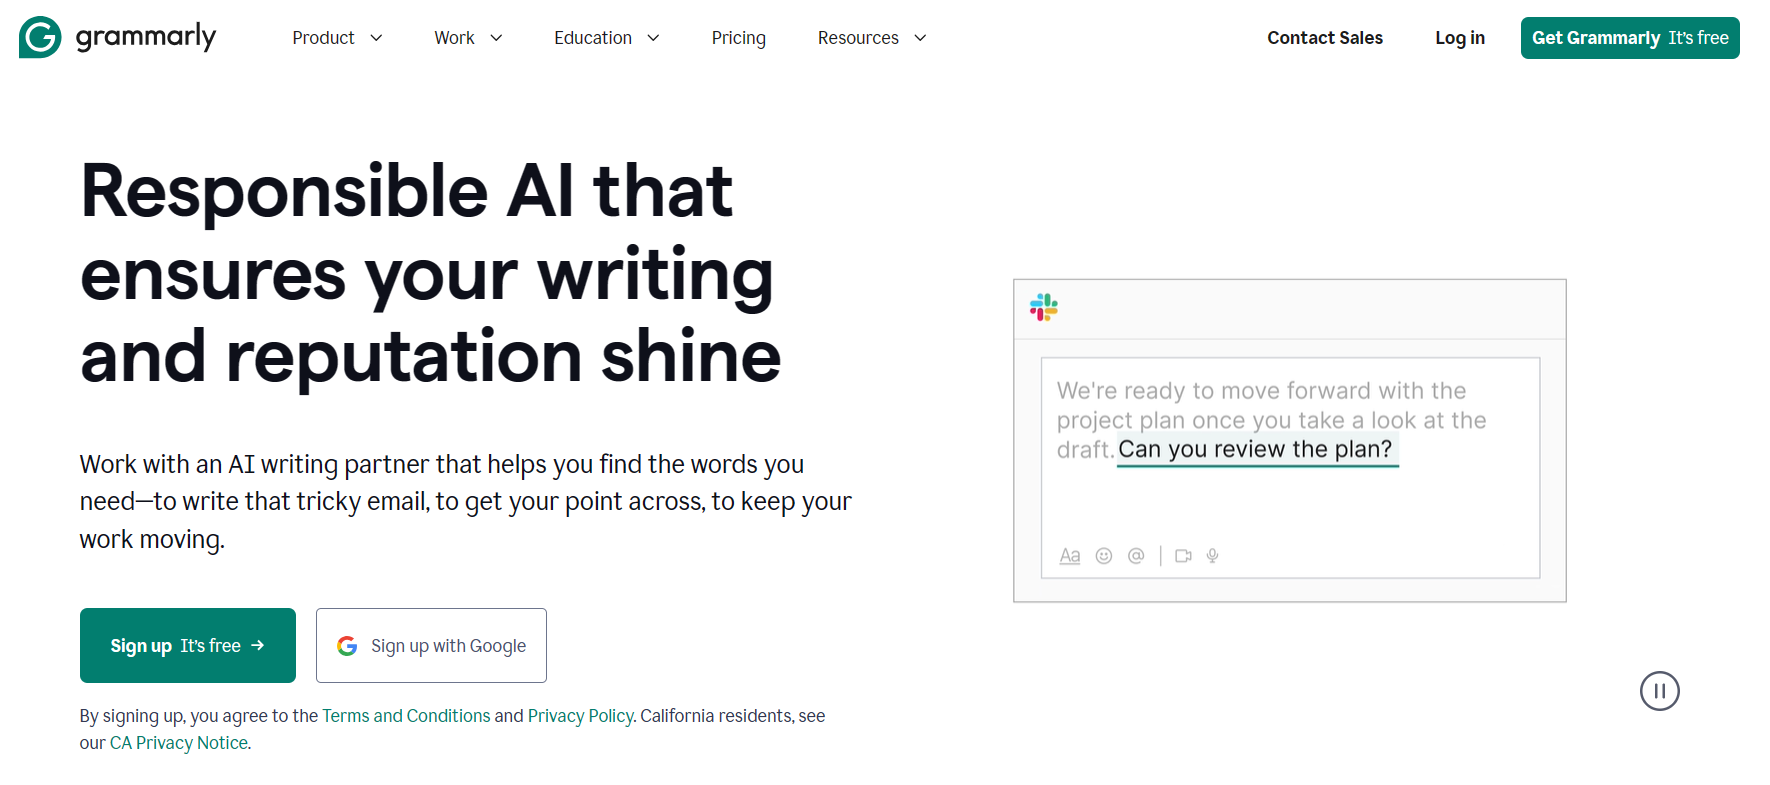This screenshot has height=785, width=1770.
Task: Select Pricing from the navigation
Action: [738, 37]
